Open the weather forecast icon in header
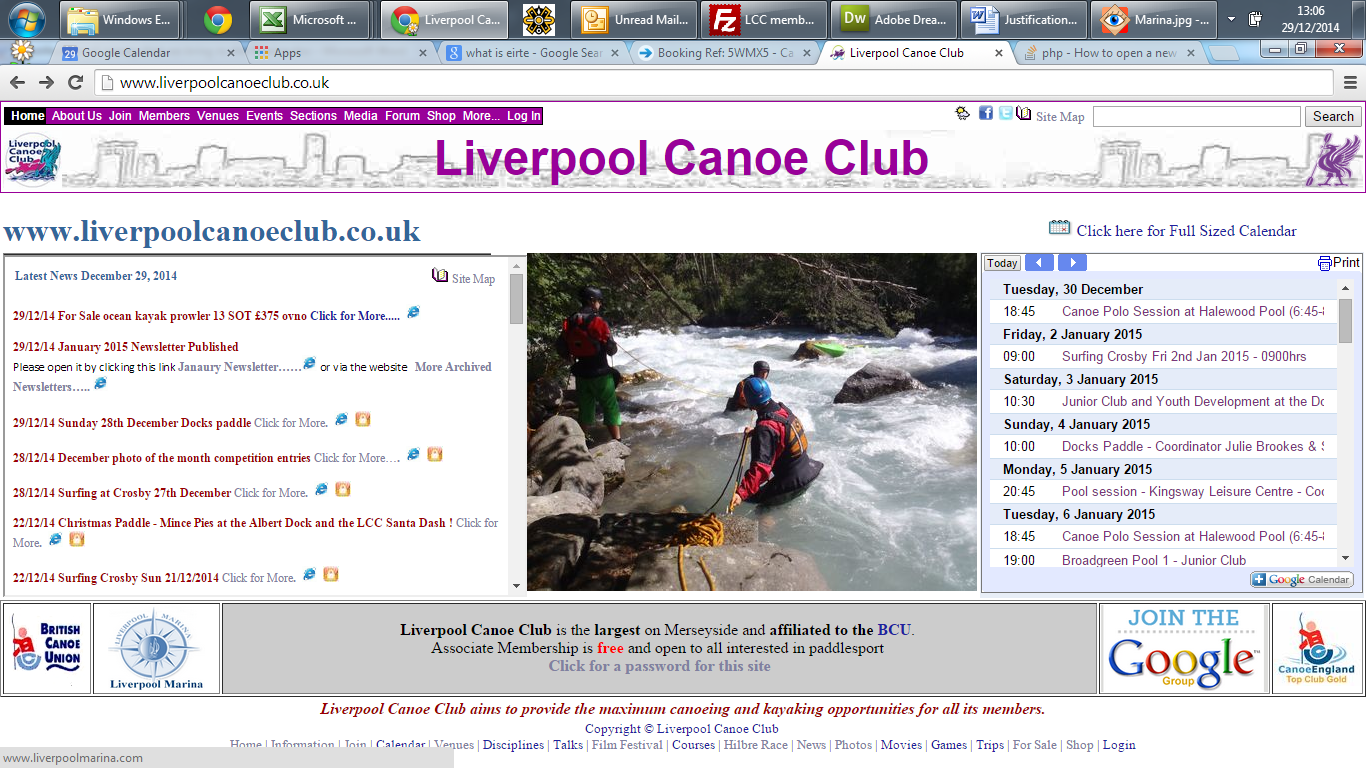 [962, 113]
